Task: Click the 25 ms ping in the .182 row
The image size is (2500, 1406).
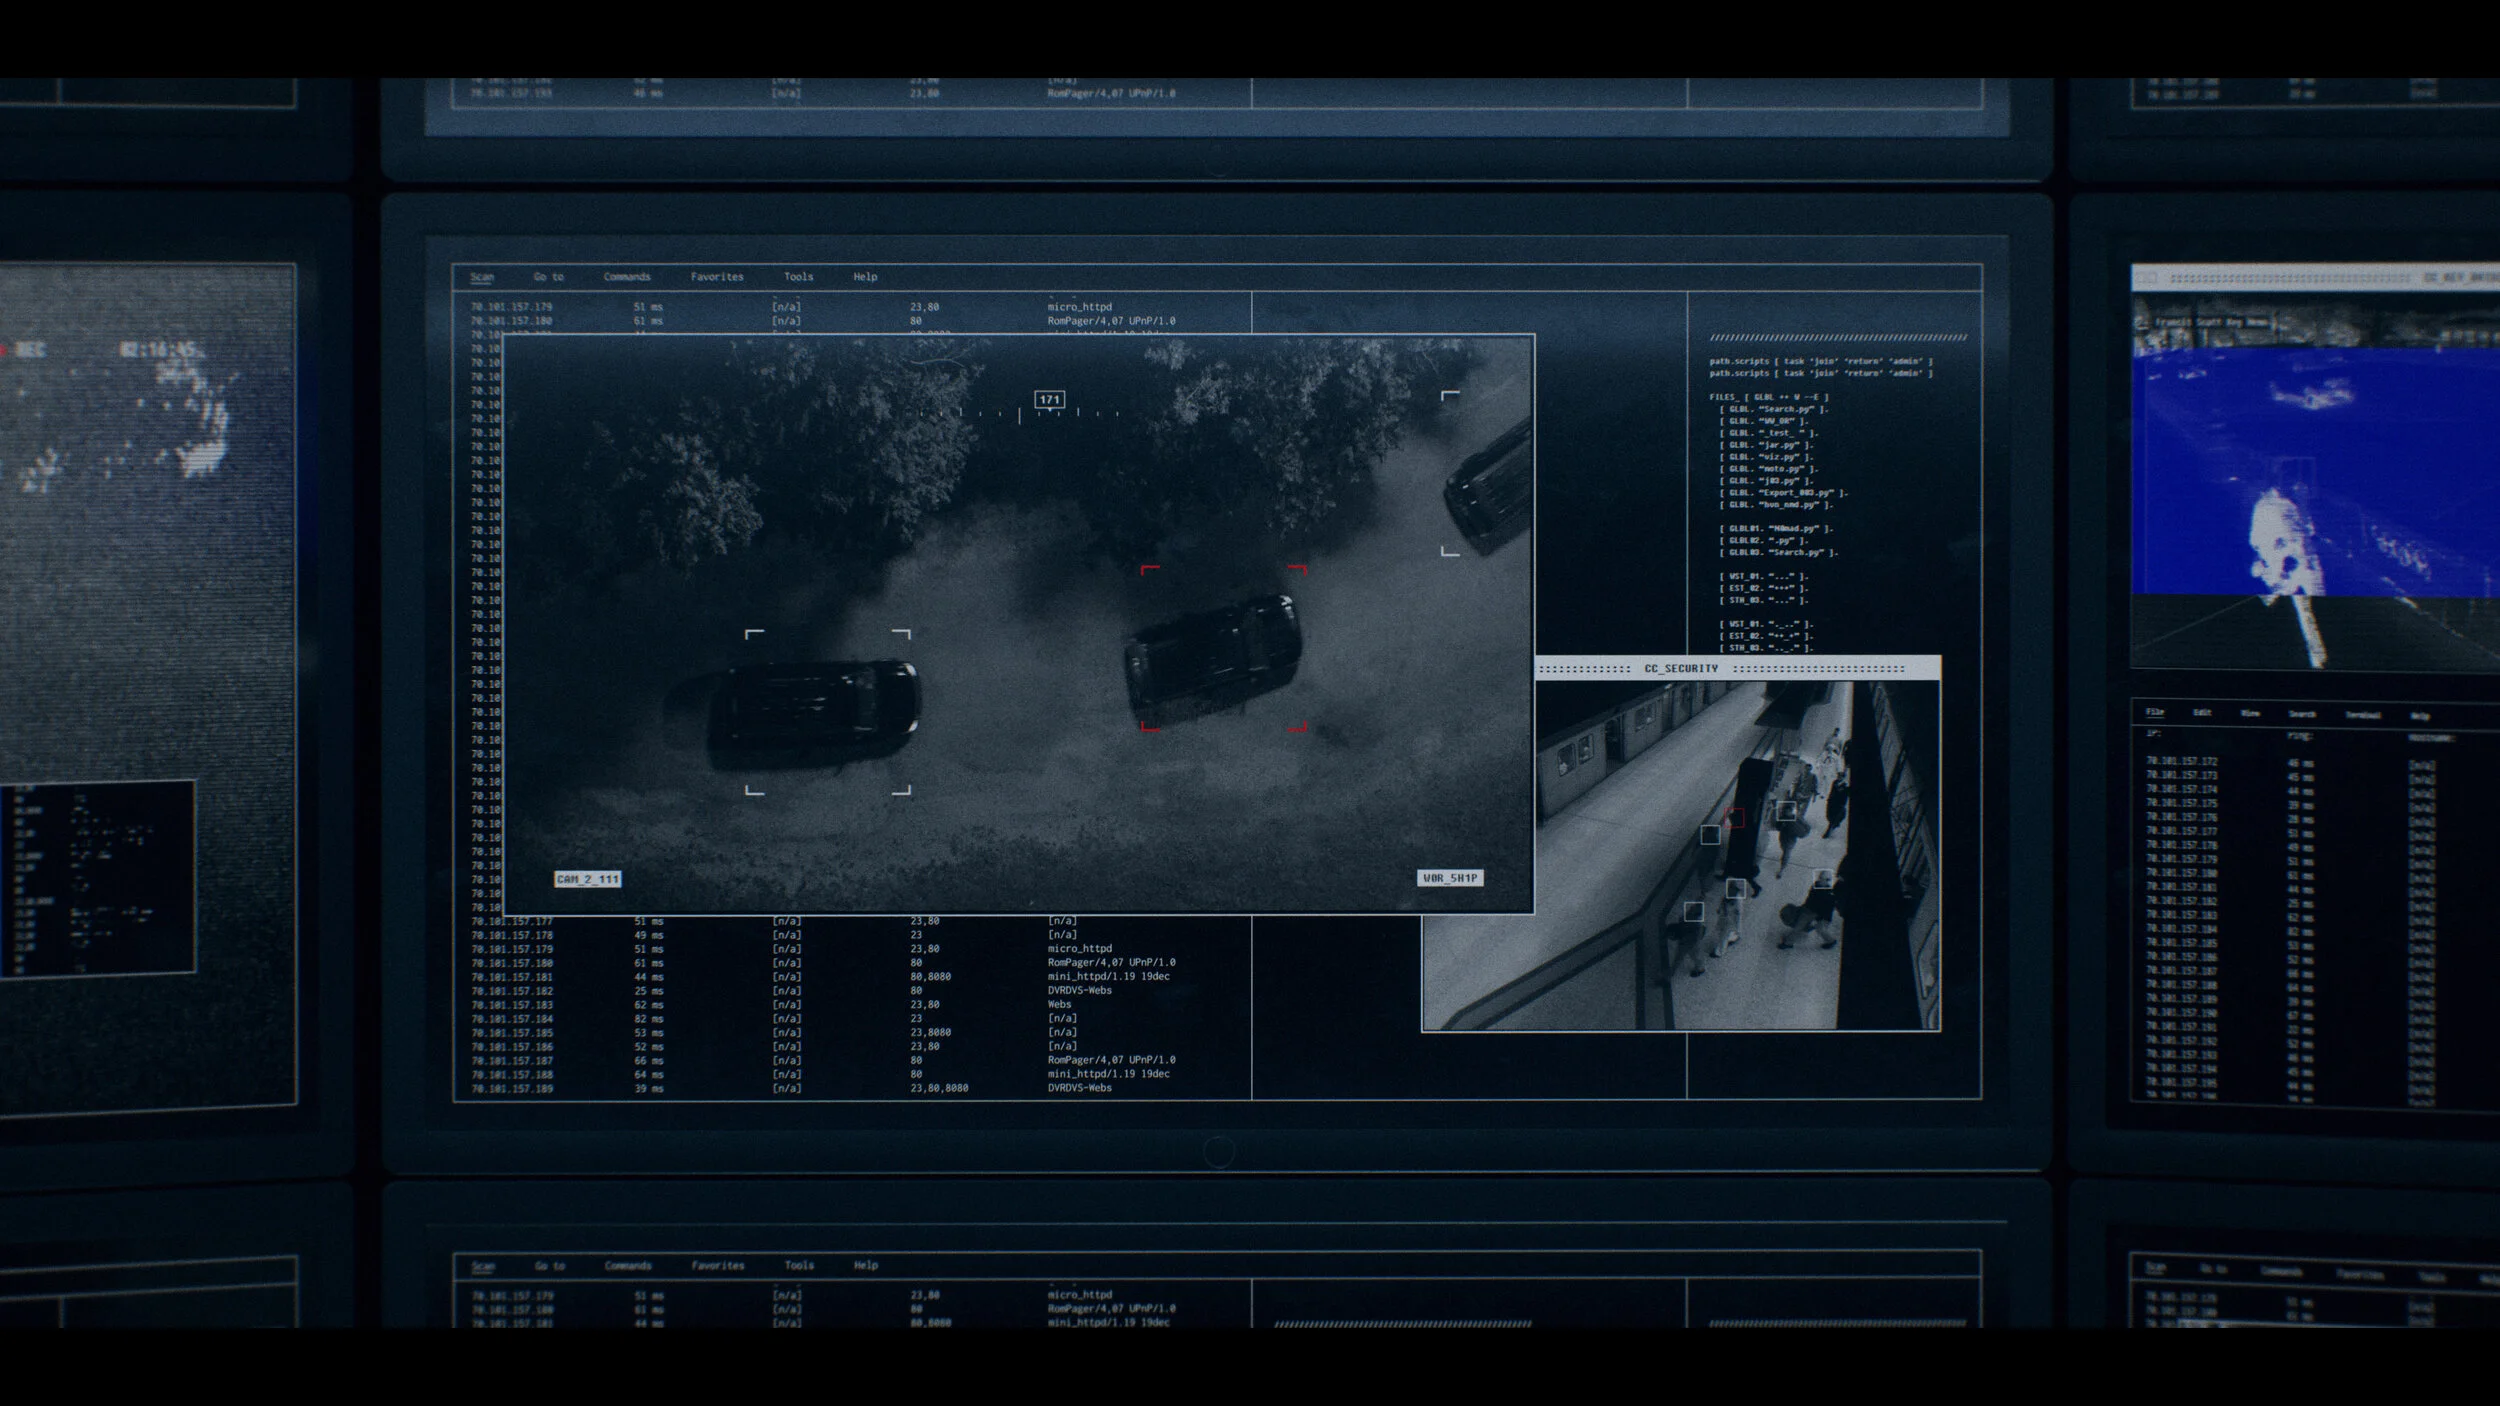Action: pyautogui.click(x=648, y=991)
